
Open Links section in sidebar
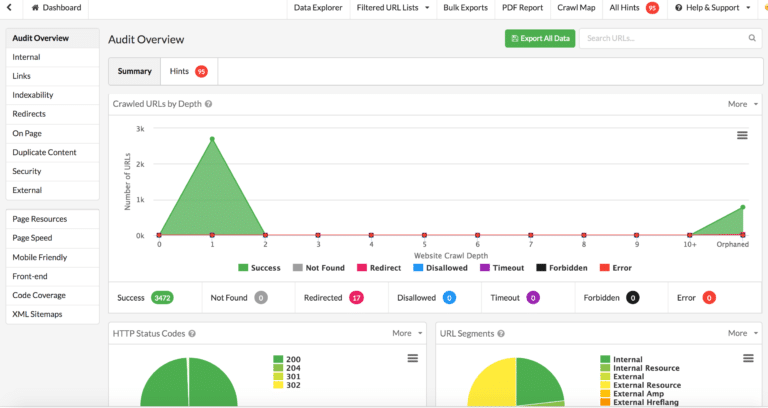pos(52,76)
